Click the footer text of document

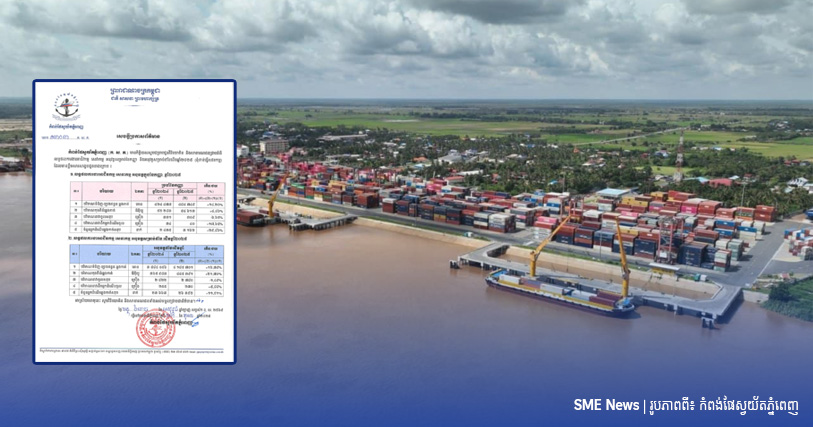tap(135, 352)
